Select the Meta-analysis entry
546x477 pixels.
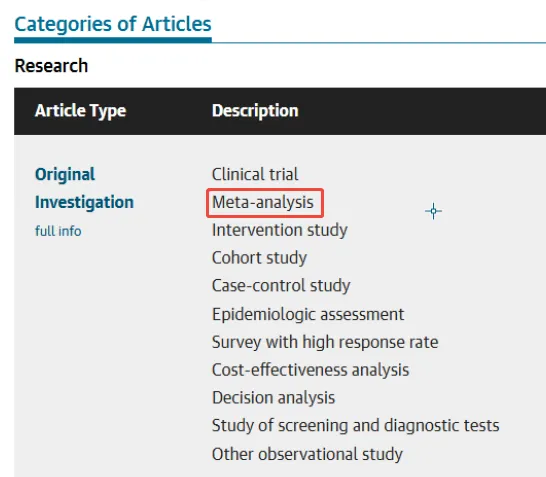click(263, 202)
